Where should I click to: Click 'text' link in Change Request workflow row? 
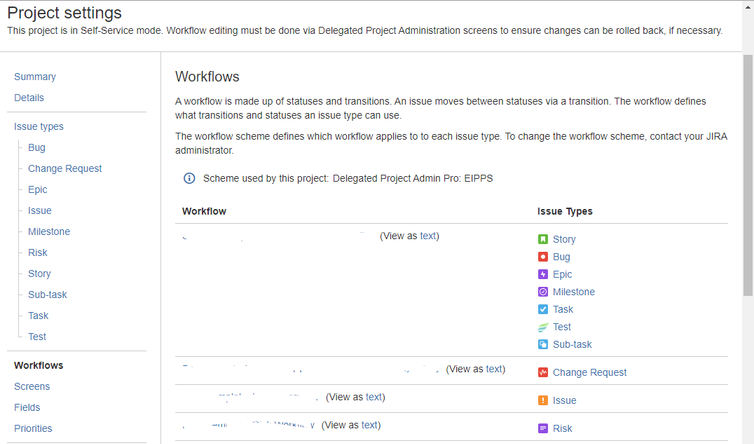494,369
